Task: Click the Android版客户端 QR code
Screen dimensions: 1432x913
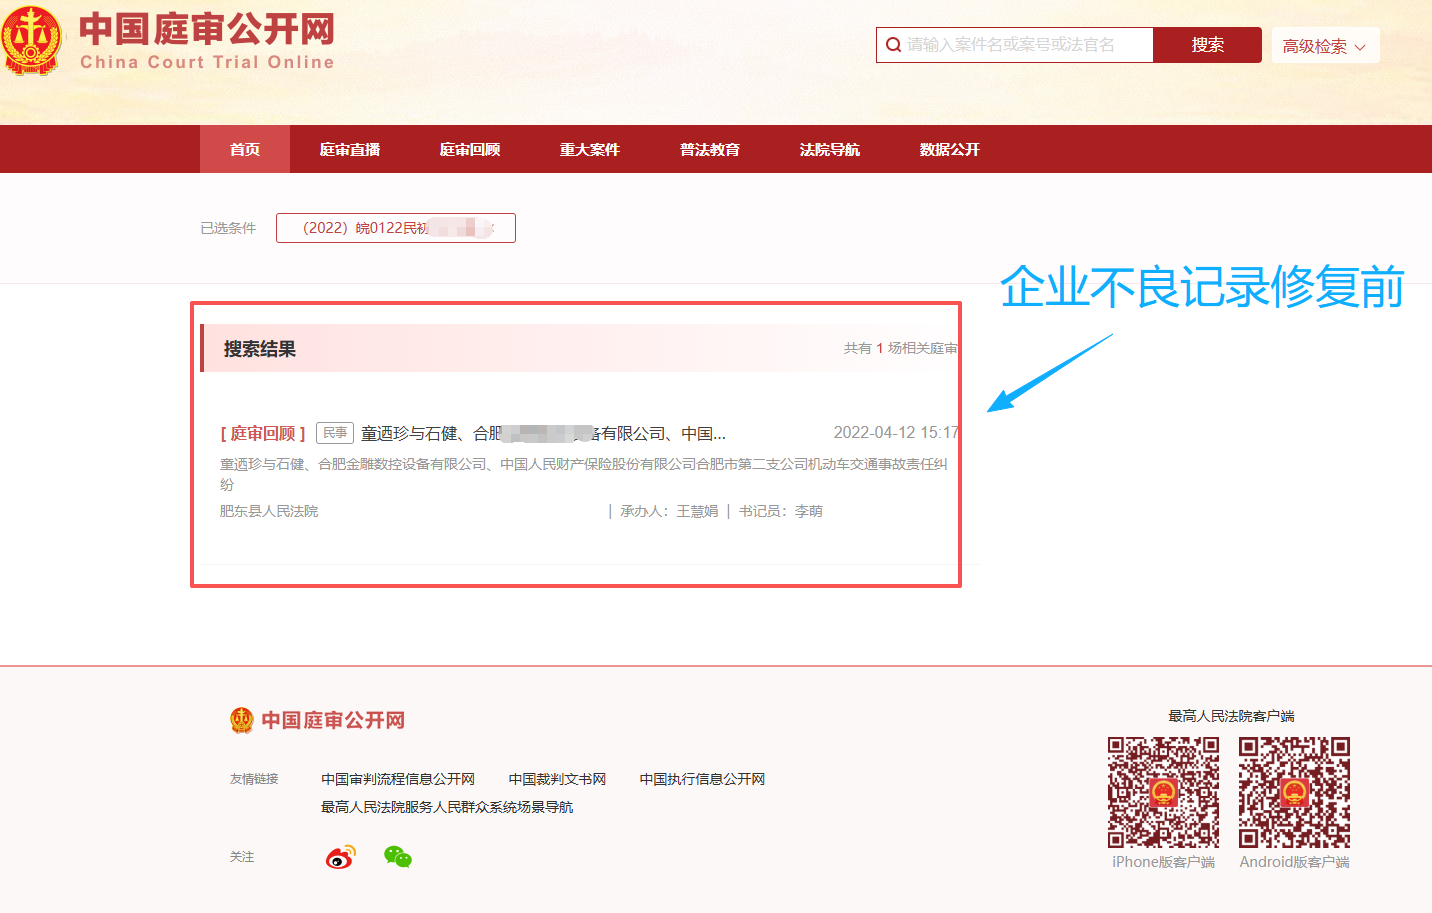Action: (1294, 793)
